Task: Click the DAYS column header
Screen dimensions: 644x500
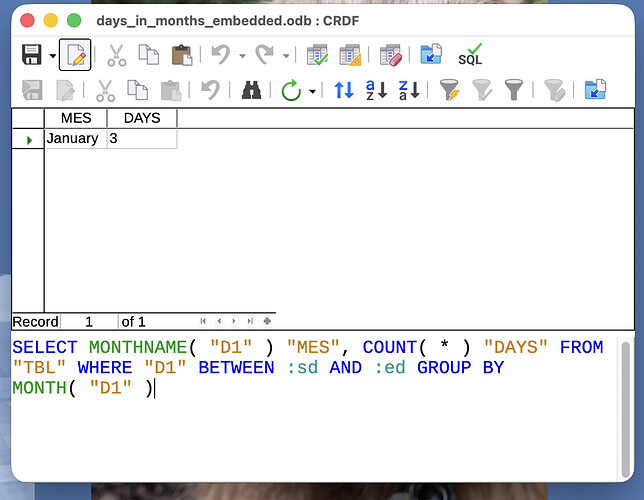Action: click(142, 118)
